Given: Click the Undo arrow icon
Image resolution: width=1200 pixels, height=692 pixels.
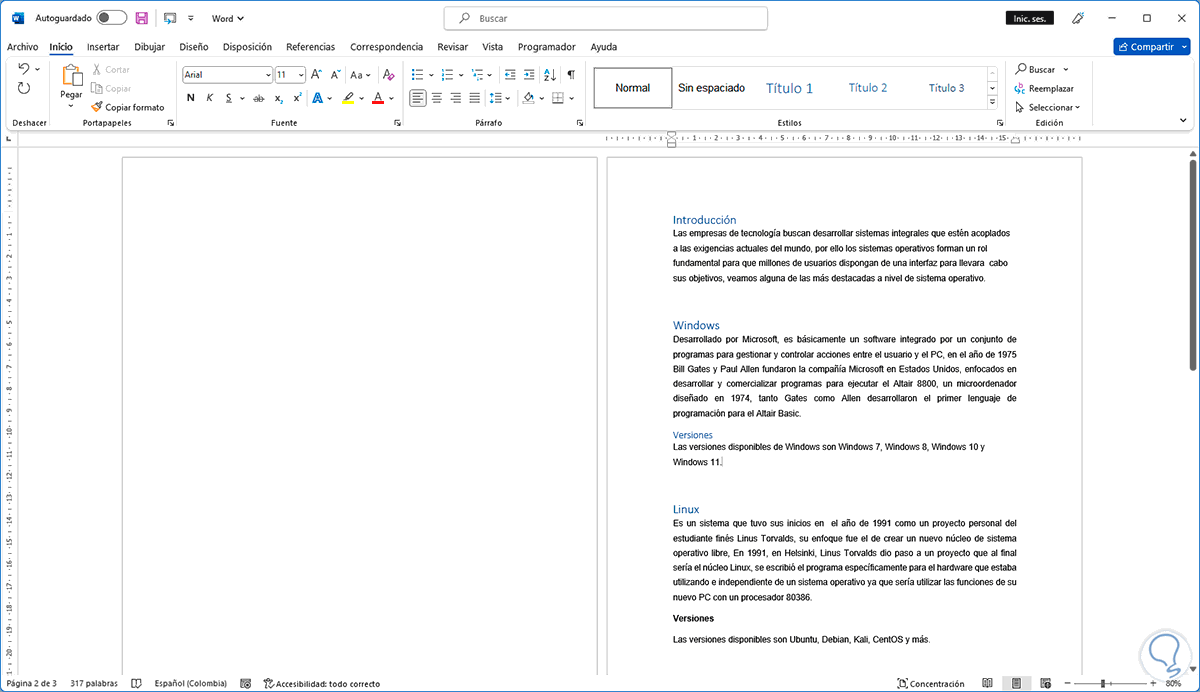Looking at the screenshot, I should click(x=24, y=69).
